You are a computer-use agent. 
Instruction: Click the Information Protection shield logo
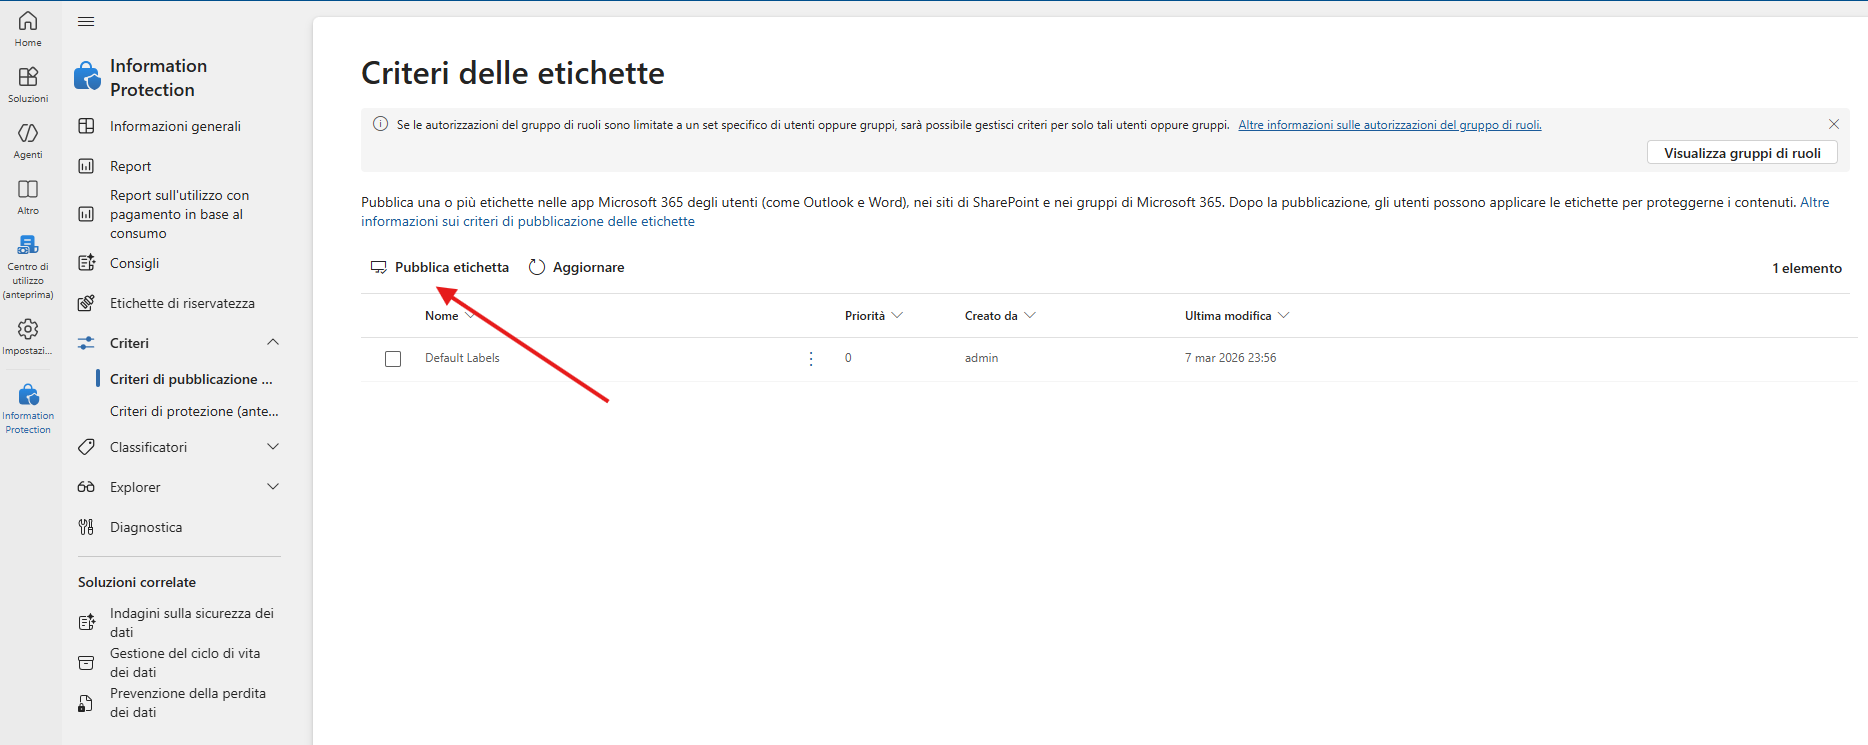(x=87, y=76)
